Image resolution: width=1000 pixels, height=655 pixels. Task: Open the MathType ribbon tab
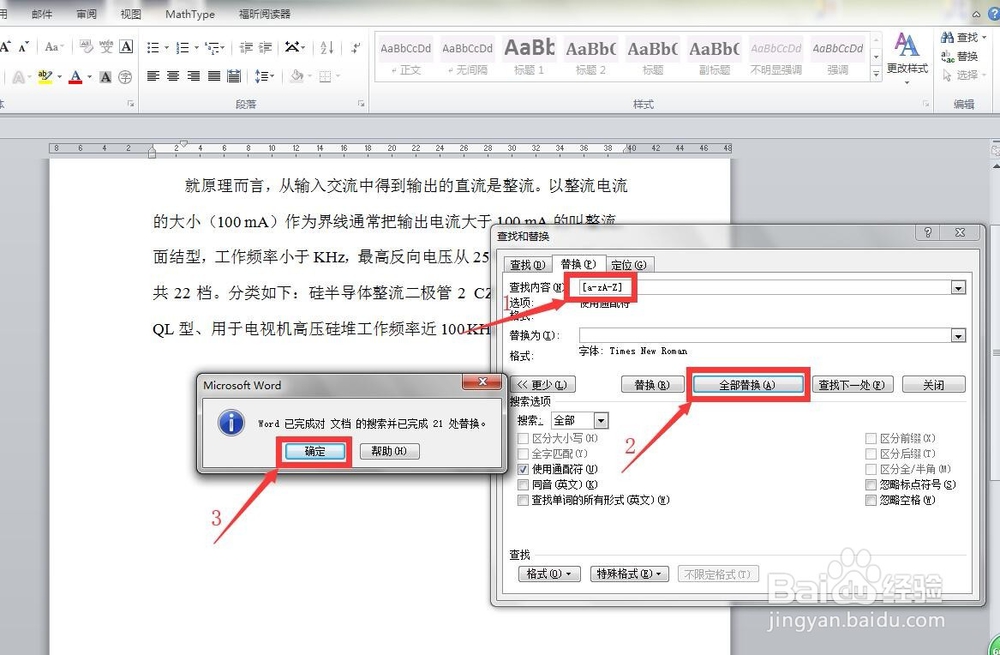pyautogui.click(x=190, y=13)
